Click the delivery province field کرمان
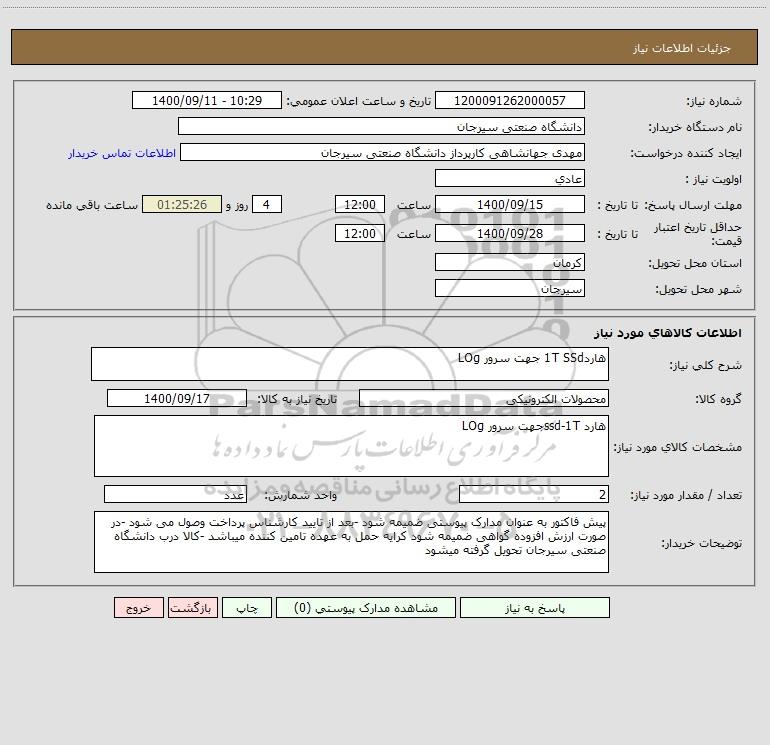The width and height of the screenshot is (770, 745). pyautogui.click(x=510, y=262)
